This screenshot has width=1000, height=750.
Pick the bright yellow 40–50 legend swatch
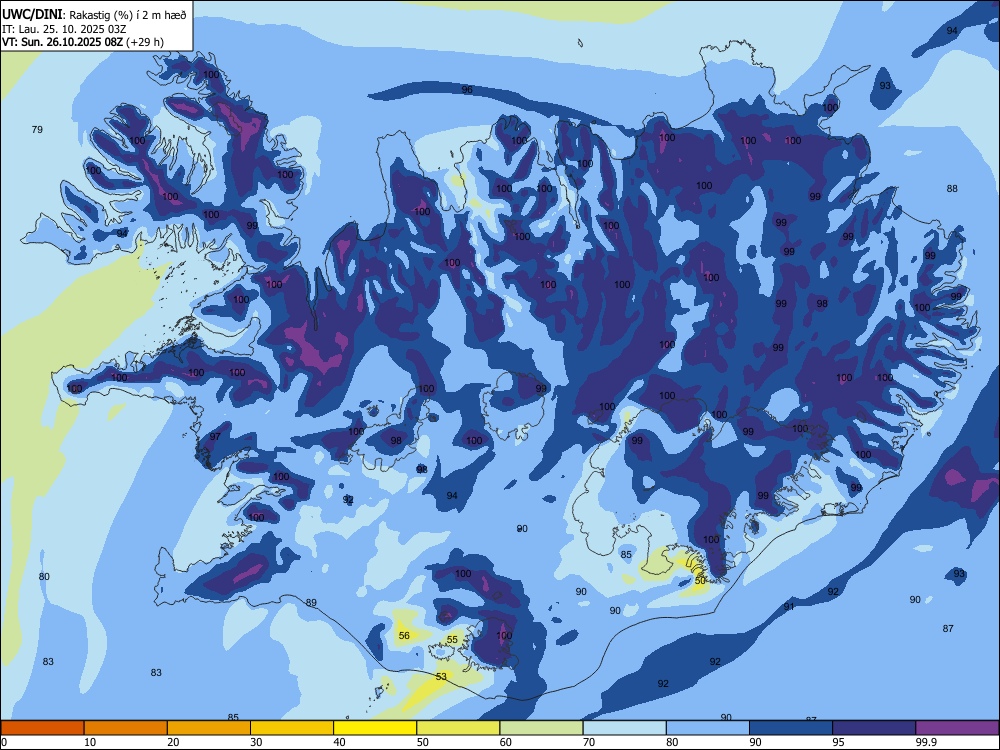(x=375, y=728)
